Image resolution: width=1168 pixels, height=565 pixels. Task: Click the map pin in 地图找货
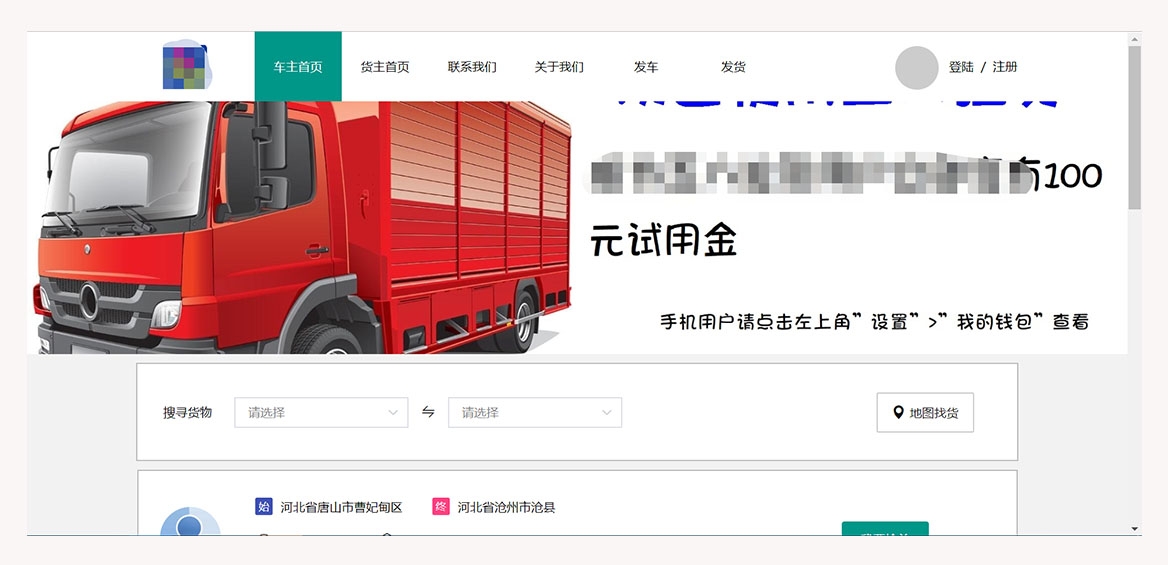tap(898, 412)
